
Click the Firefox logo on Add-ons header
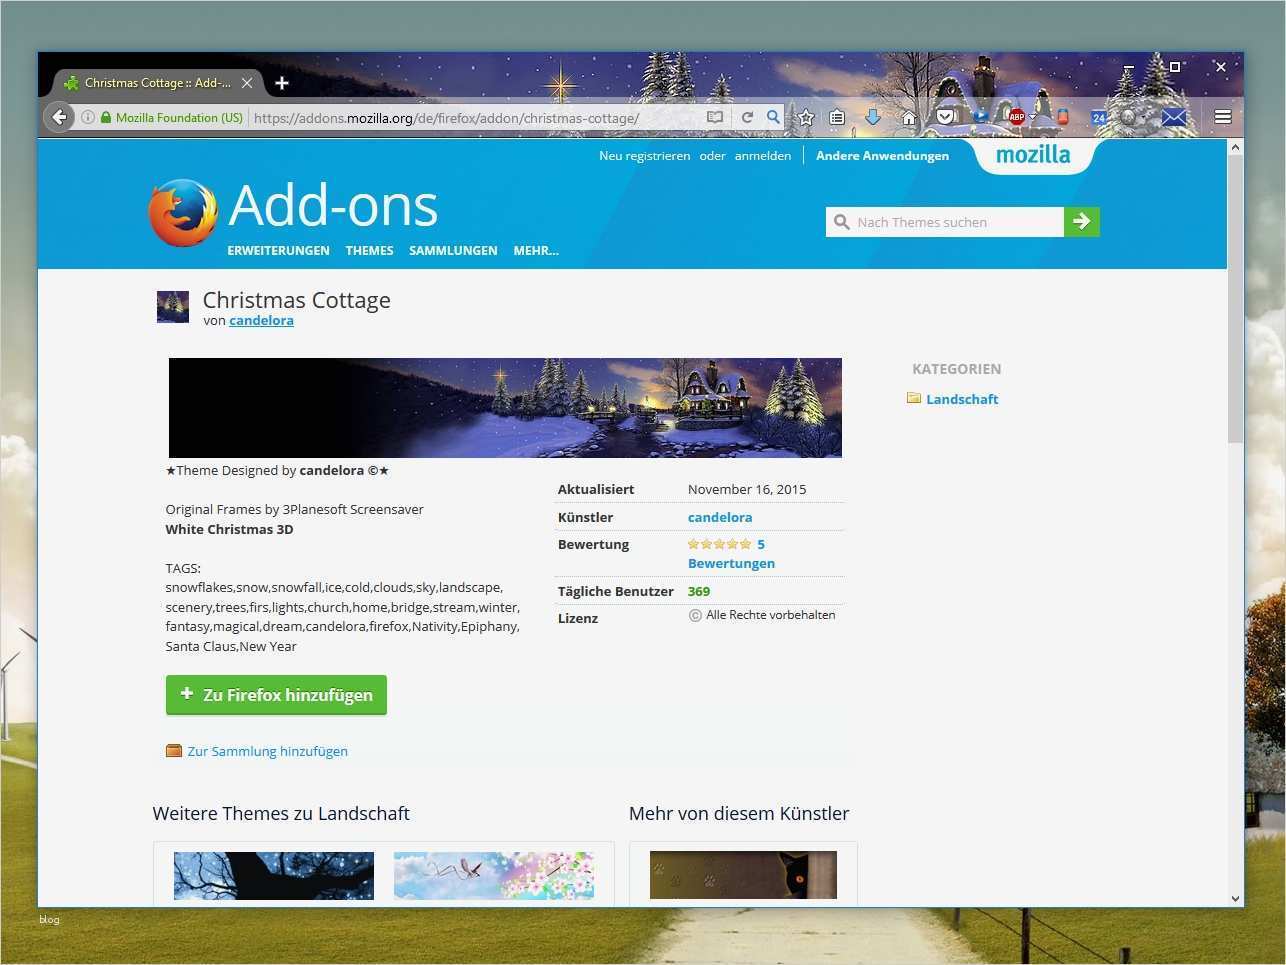[x=183, y=213]
